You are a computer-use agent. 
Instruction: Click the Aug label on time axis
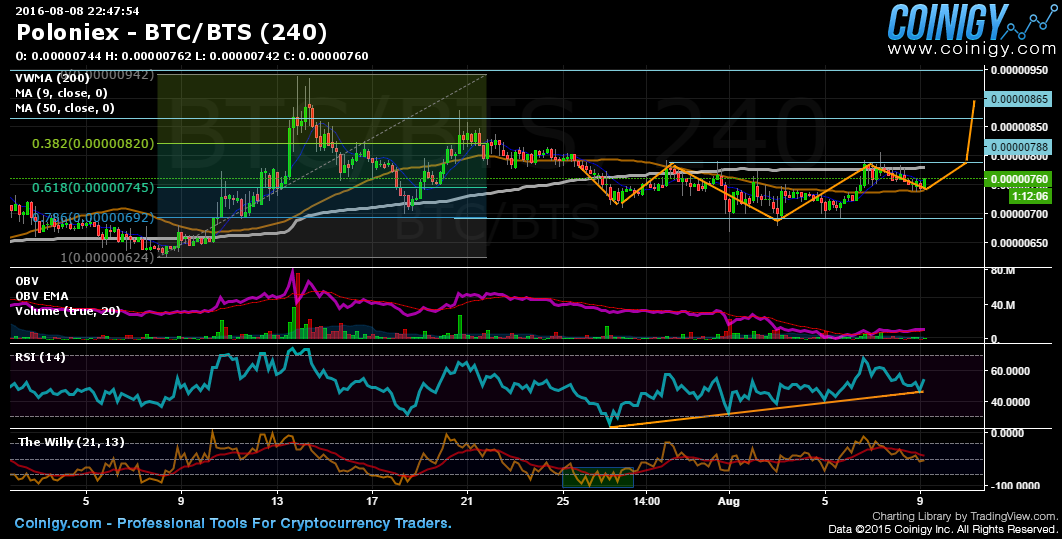click(x=729, y=502)
